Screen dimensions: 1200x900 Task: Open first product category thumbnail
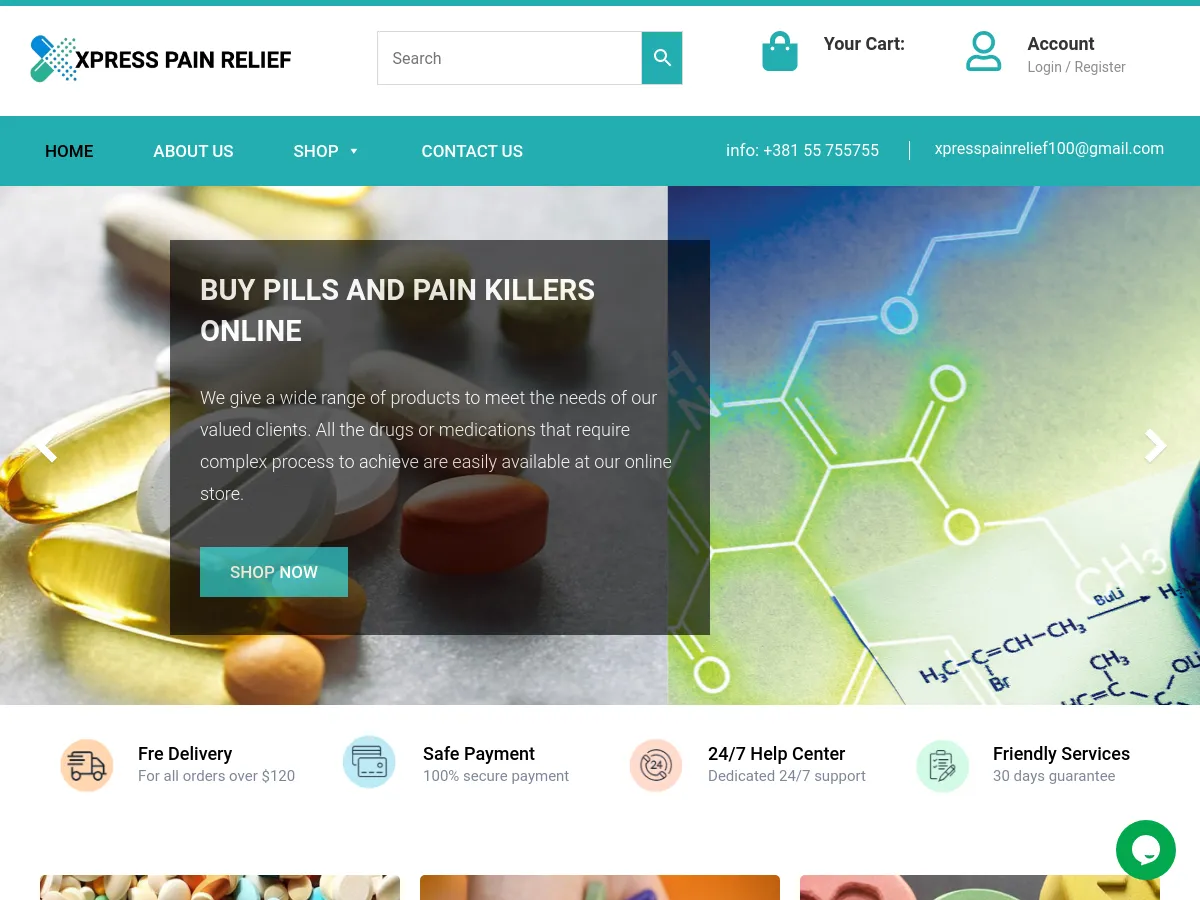point(220,888)
